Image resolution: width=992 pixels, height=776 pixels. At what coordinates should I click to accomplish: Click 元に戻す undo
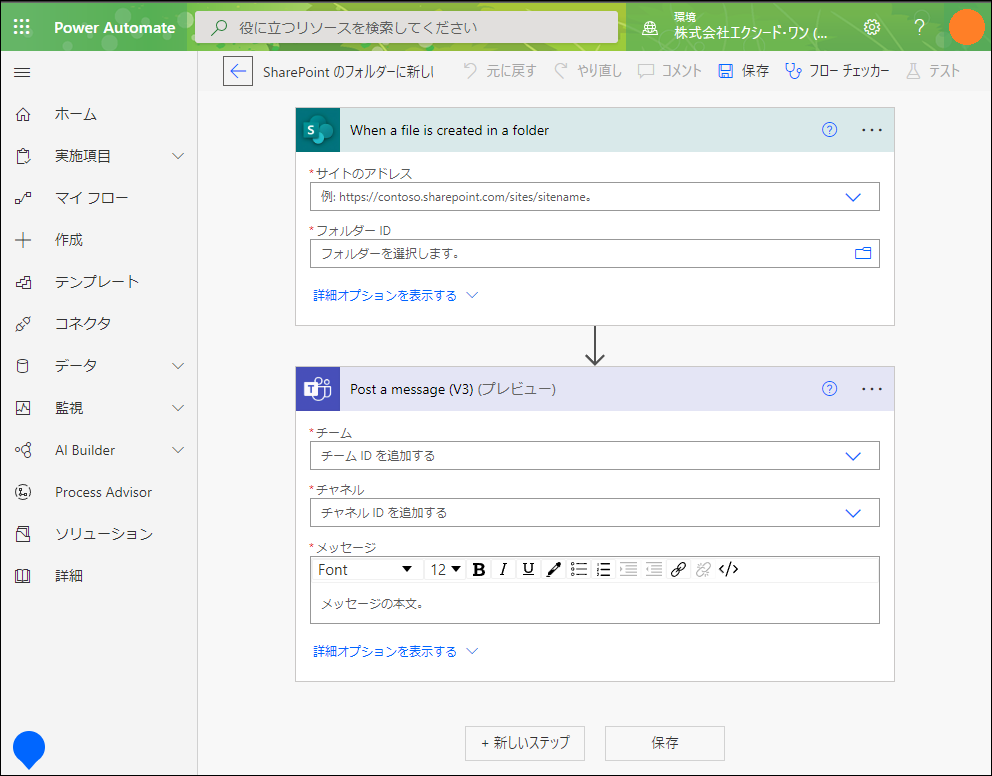(500, 71)
